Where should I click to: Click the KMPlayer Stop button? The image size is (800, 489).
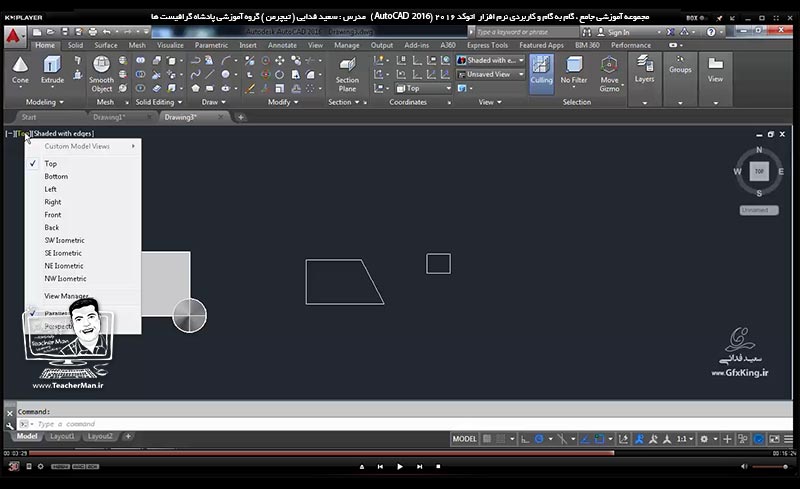tap(438, 467)
